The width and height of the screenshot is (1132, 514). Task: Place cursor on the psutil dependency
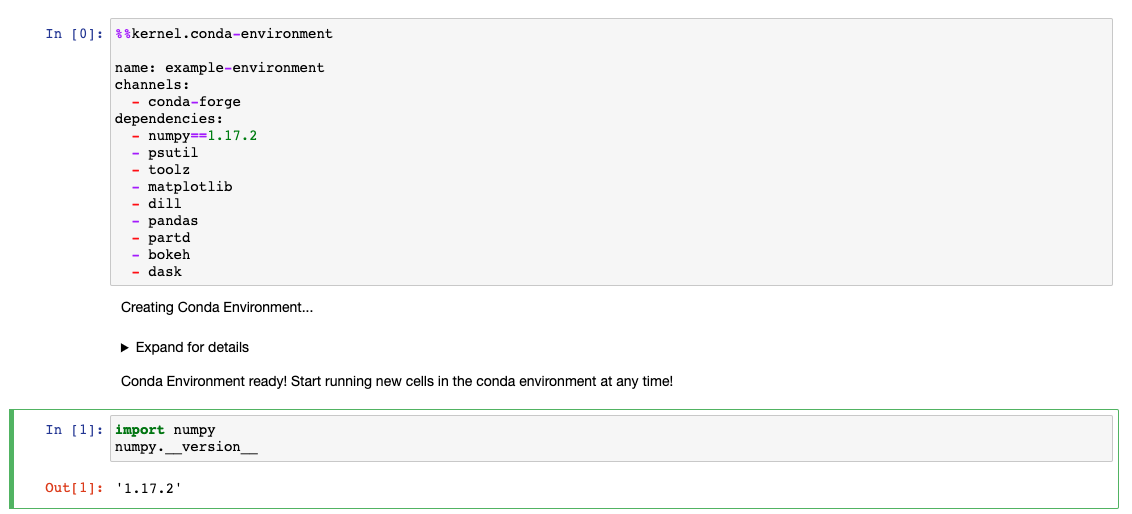click(x=173, y=153)
